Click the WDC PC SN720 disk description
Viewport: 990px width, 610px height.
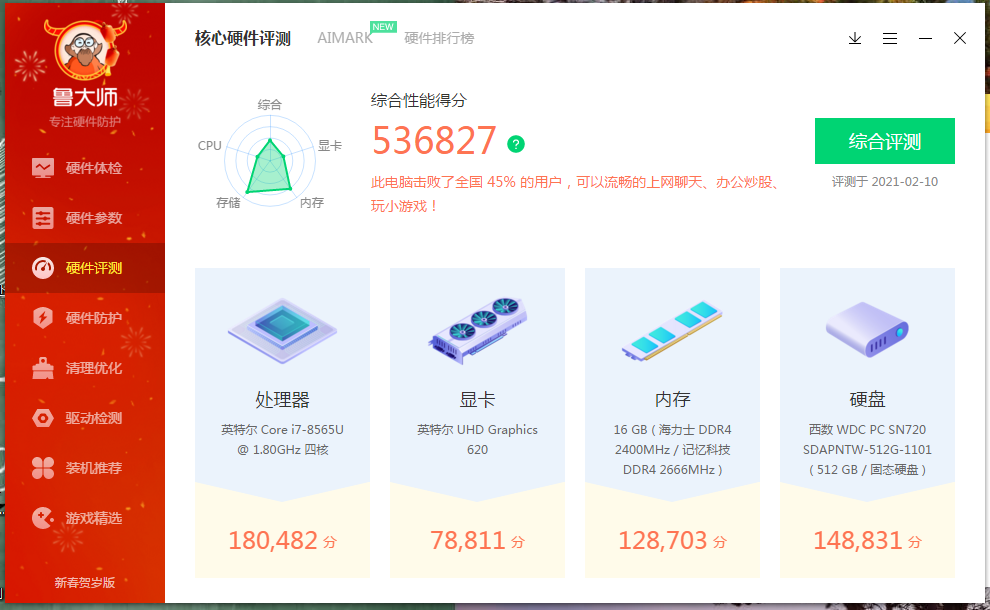[x=867, y=450]
